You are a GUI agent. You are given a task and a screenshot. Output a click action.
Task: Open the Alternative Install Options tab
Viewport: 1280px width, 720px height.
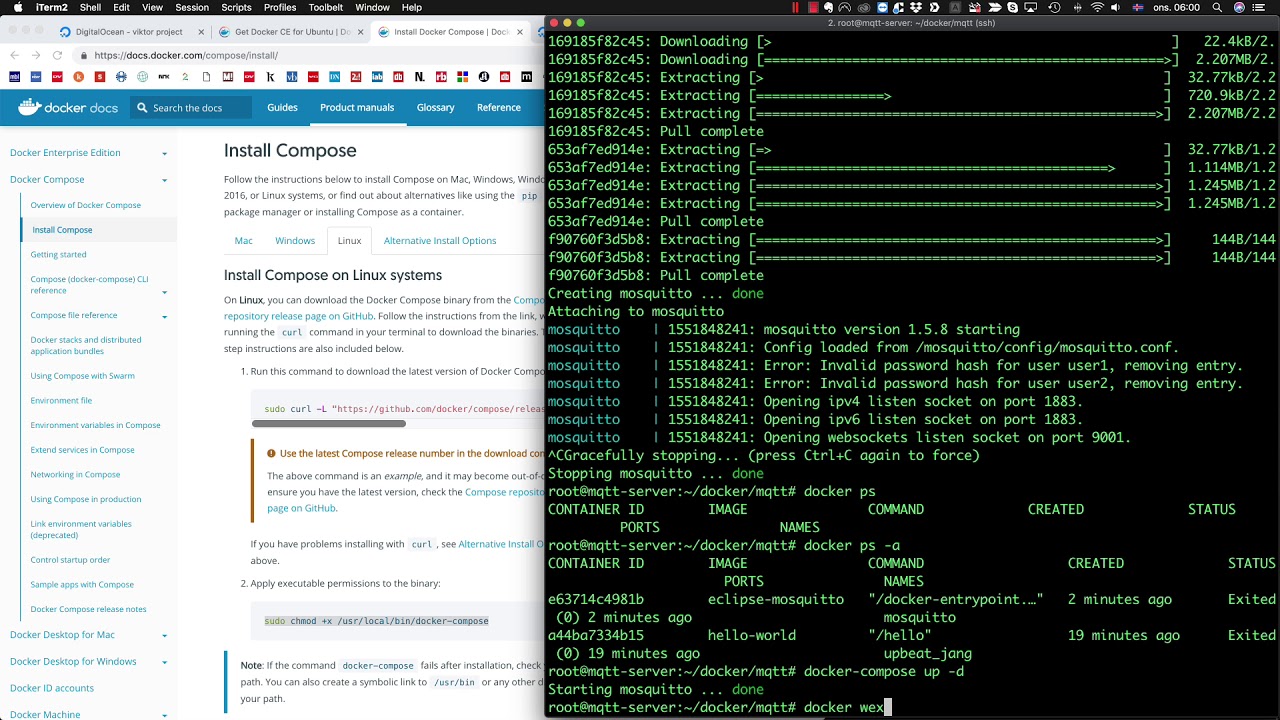pos(440,241)
